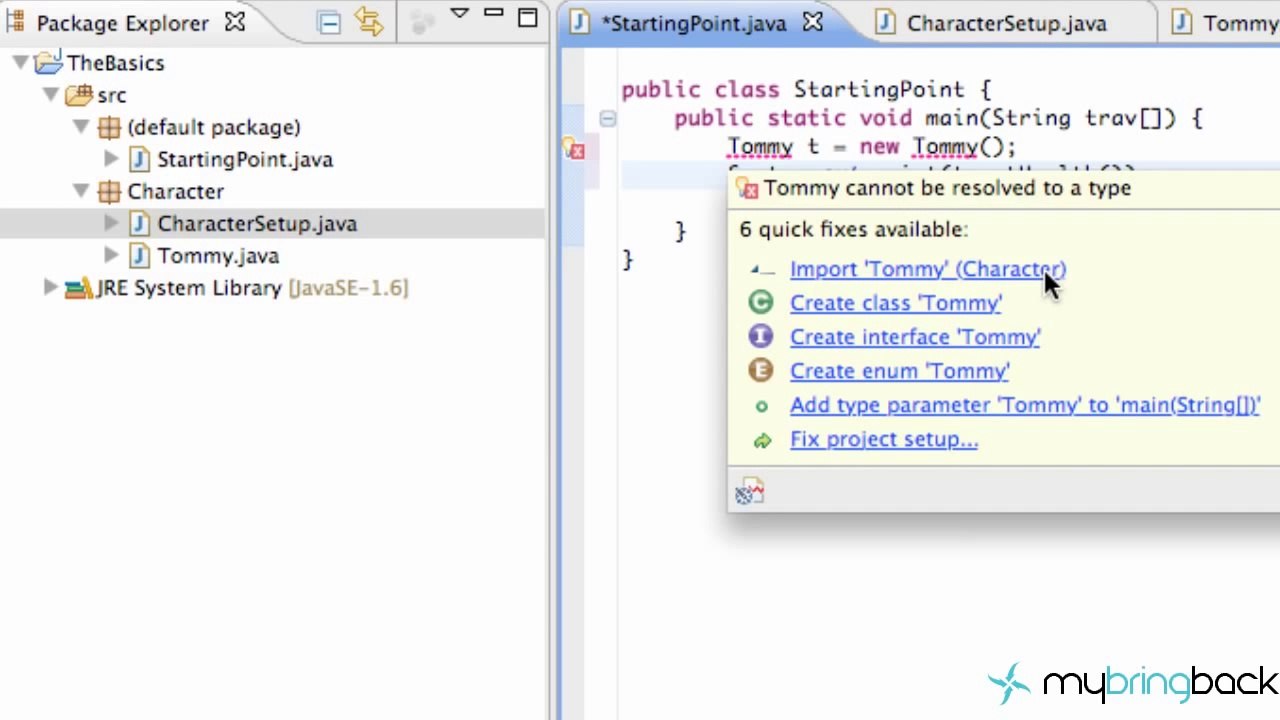Screen dimensions: 1280x720
Task: Open Package Explorer view menu triangle
Action: (459, 14)
